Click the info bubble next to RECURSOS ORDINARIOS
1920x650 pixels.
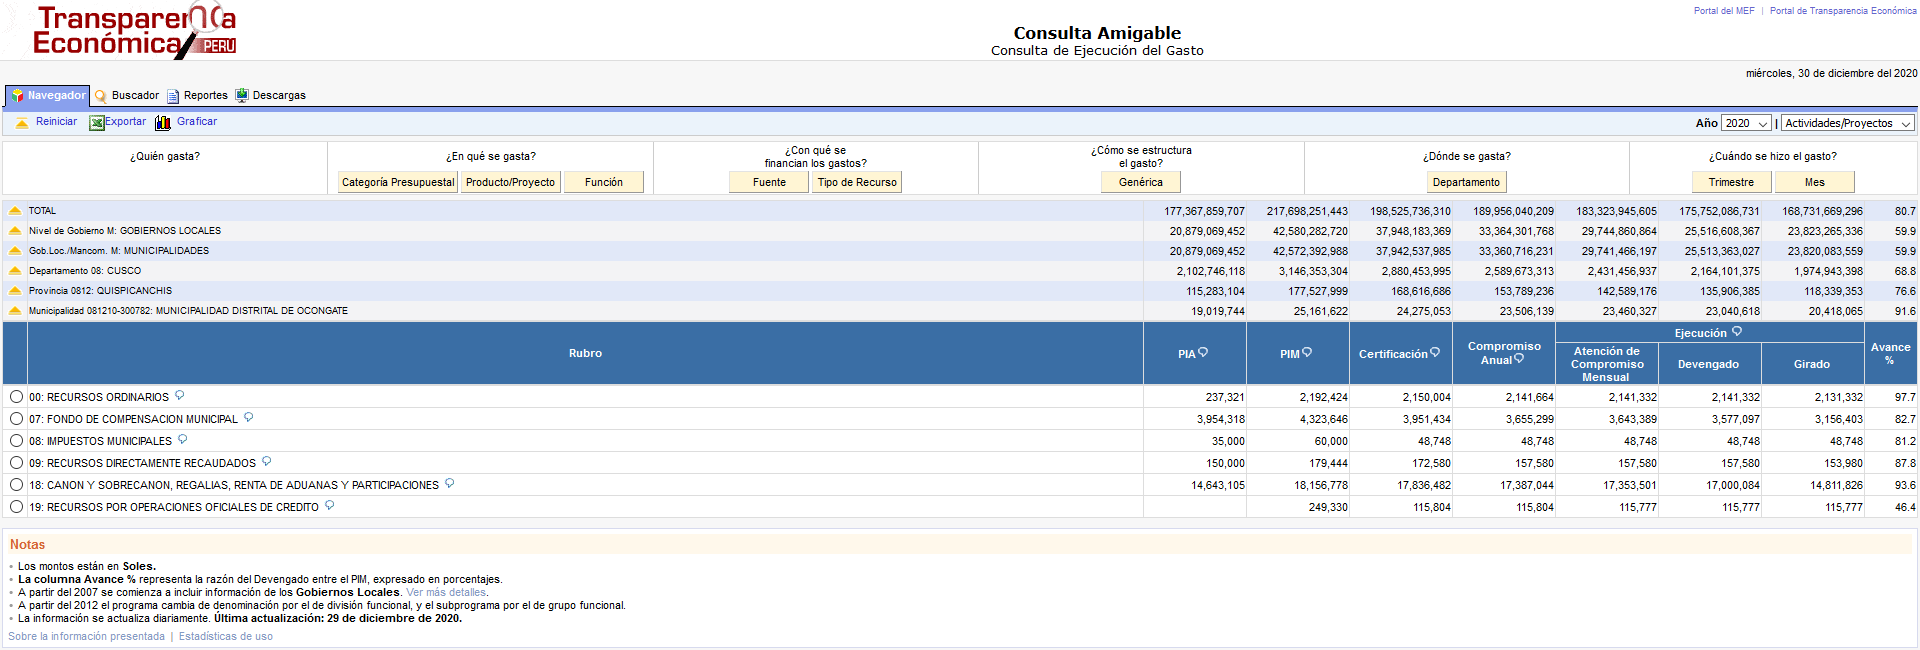180,396
